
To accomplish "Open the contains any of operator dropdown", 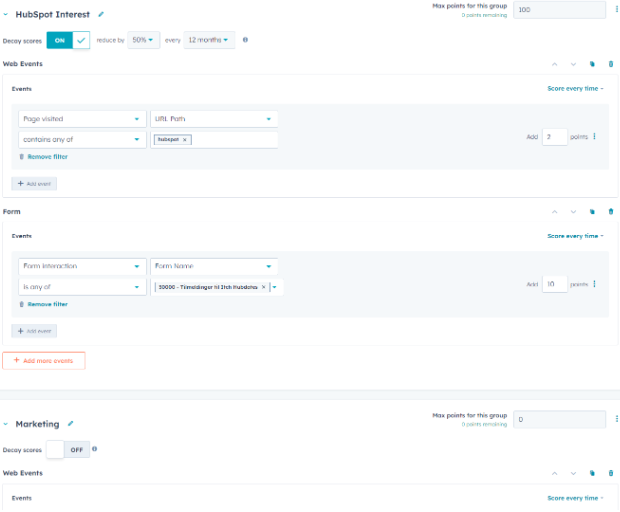I will point(82,140).
